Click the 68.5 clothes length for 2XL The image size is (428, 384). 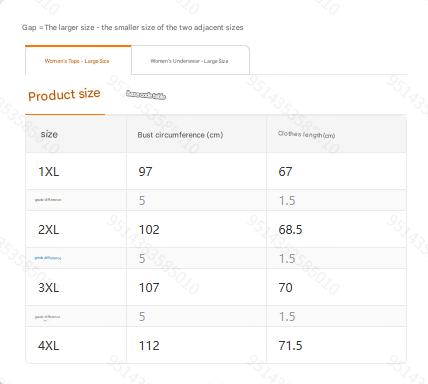point(290,230)
